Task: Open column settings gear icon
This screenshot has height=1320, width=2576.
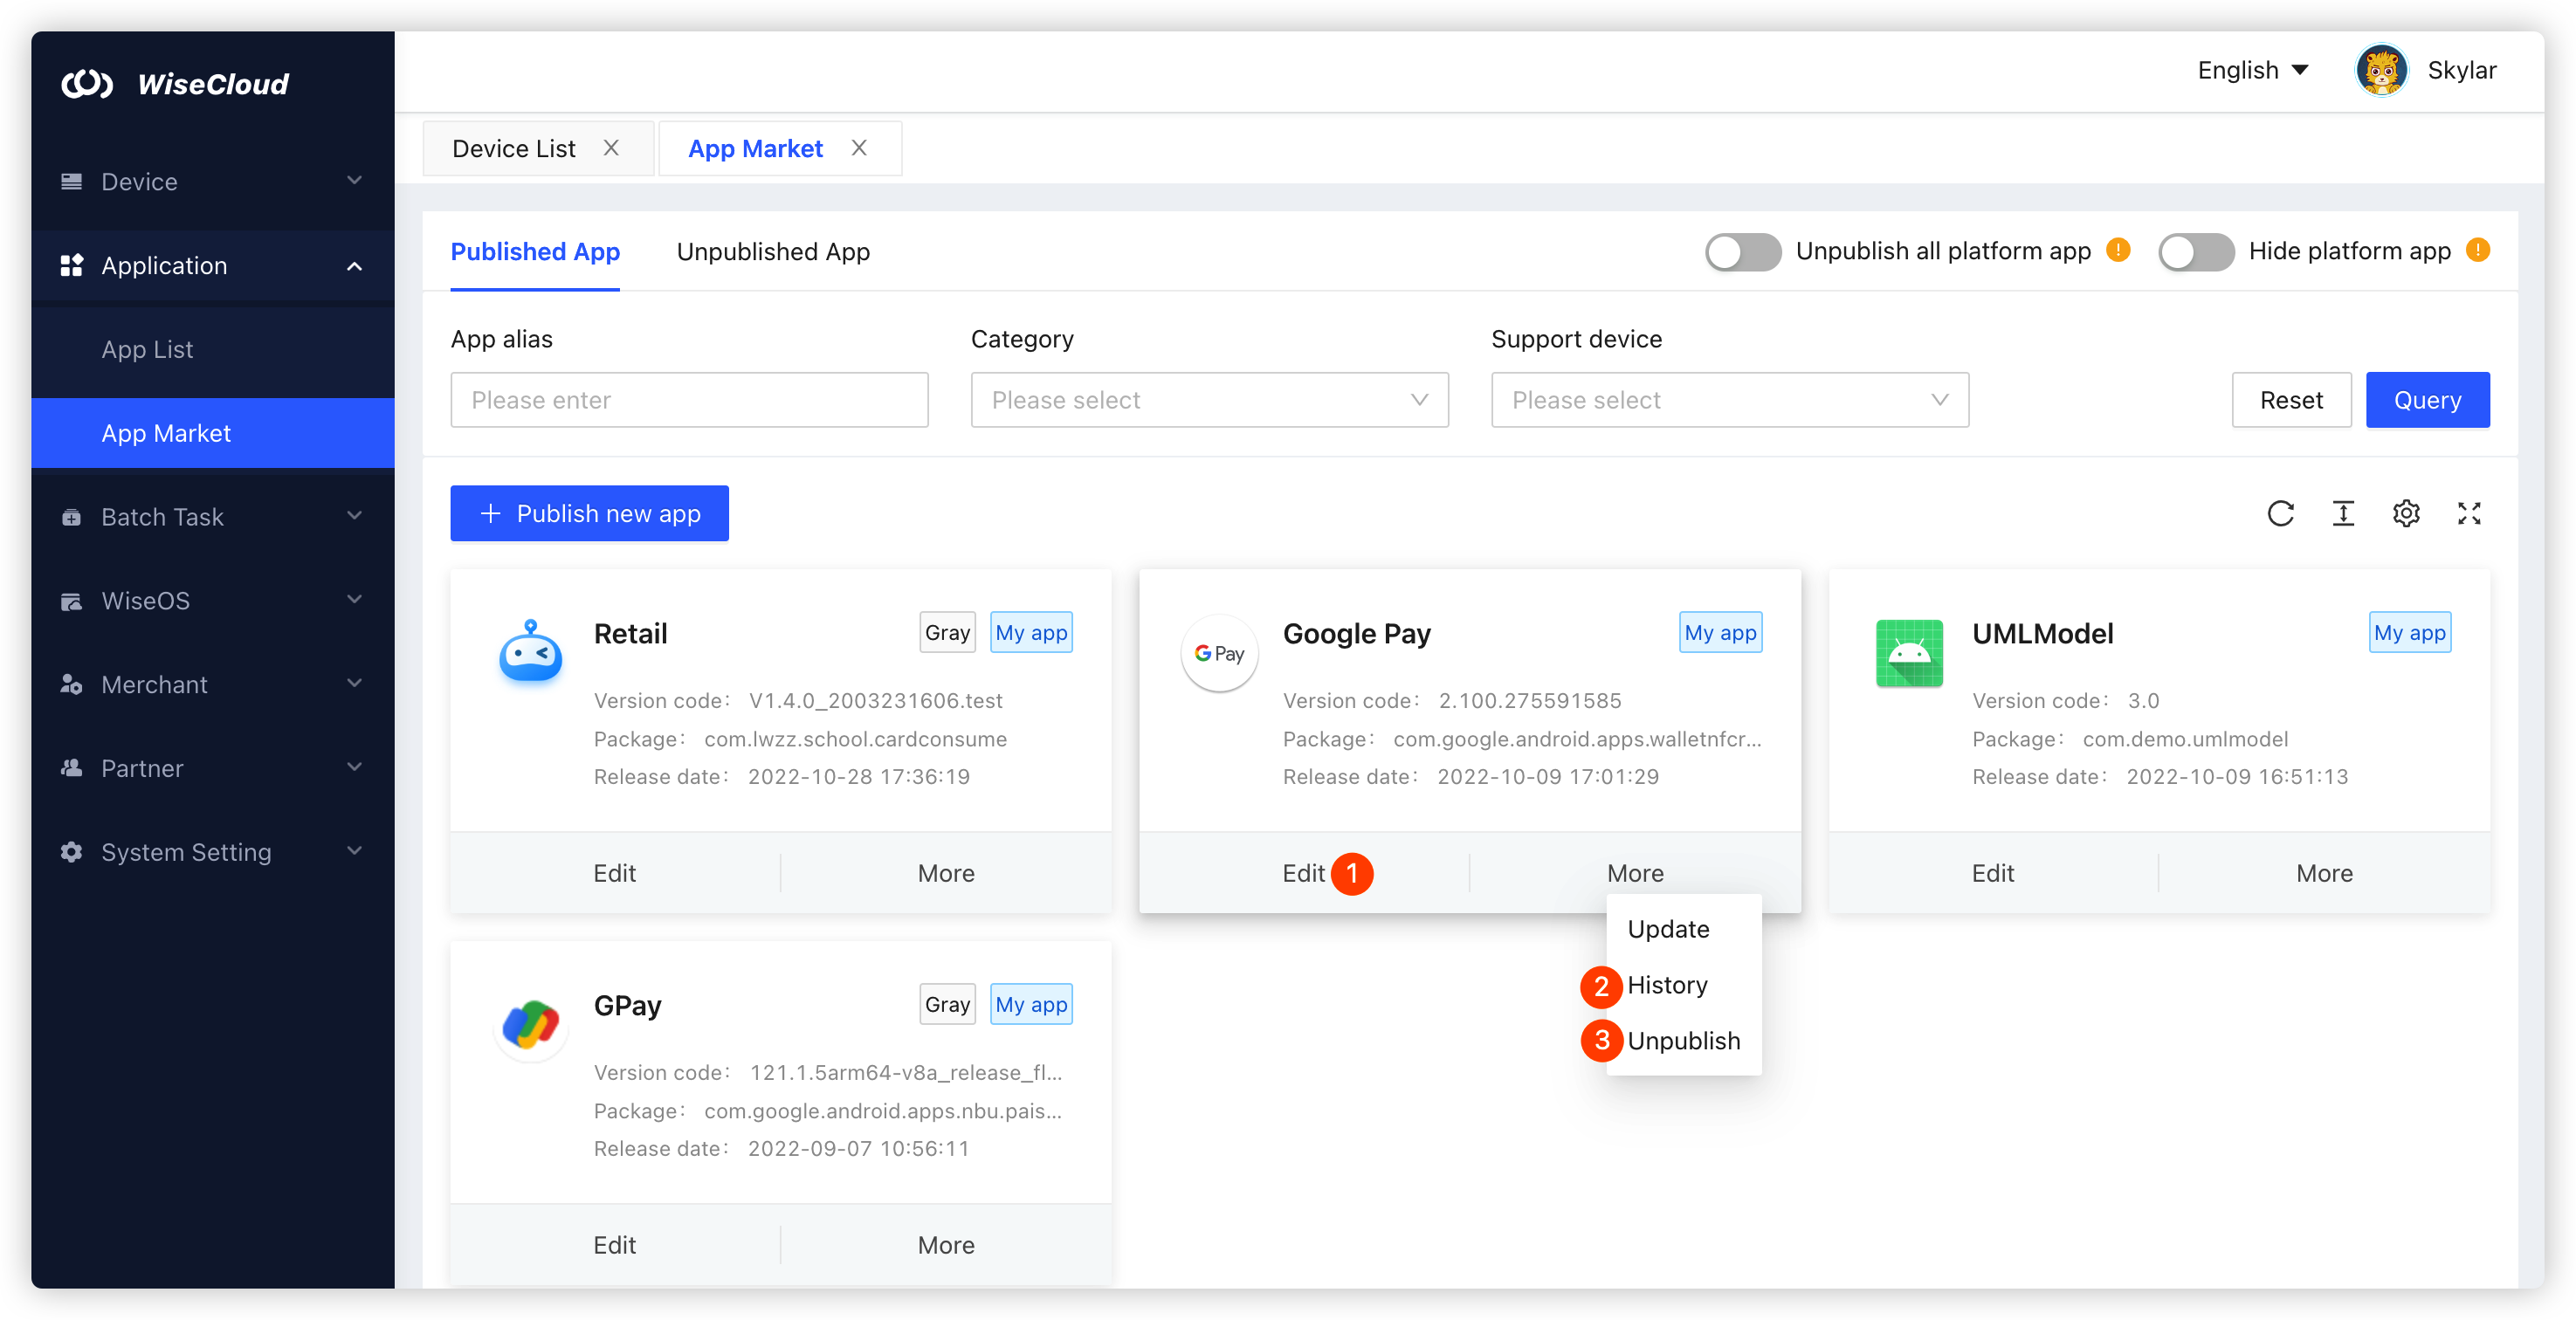Action: pos(2406,514)
